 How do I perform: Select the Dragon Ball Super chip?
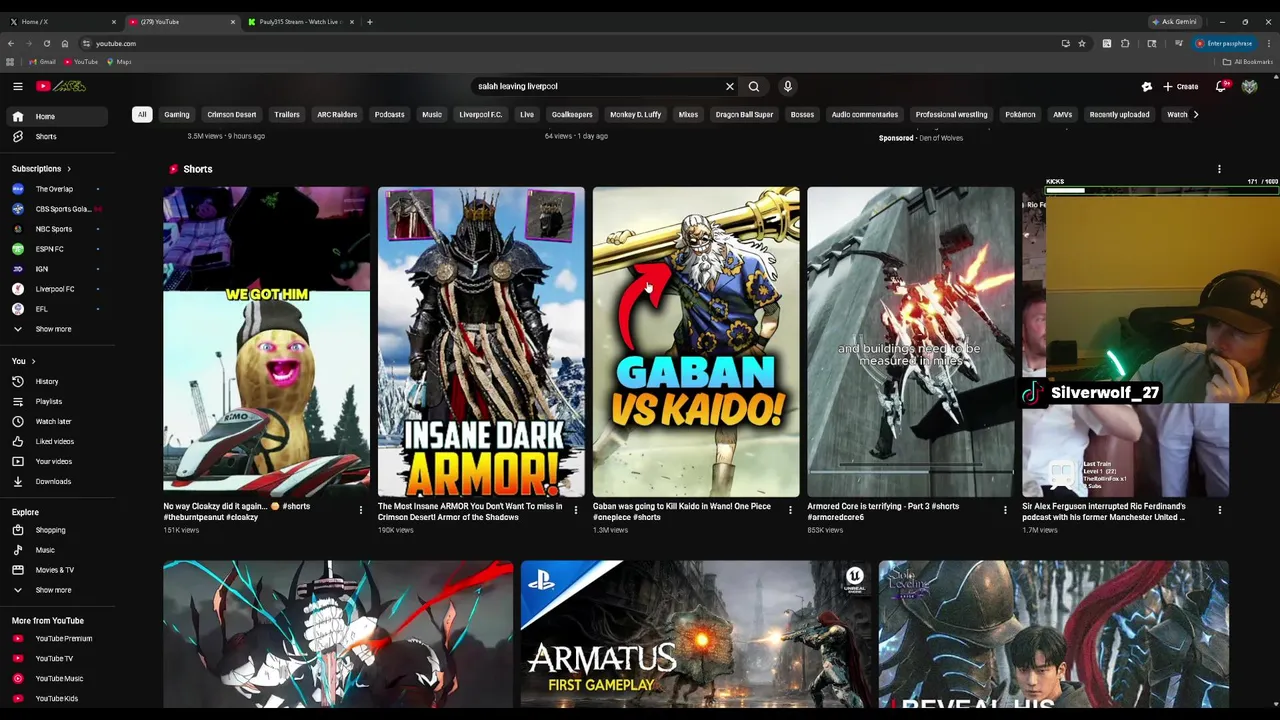(744, 114)
